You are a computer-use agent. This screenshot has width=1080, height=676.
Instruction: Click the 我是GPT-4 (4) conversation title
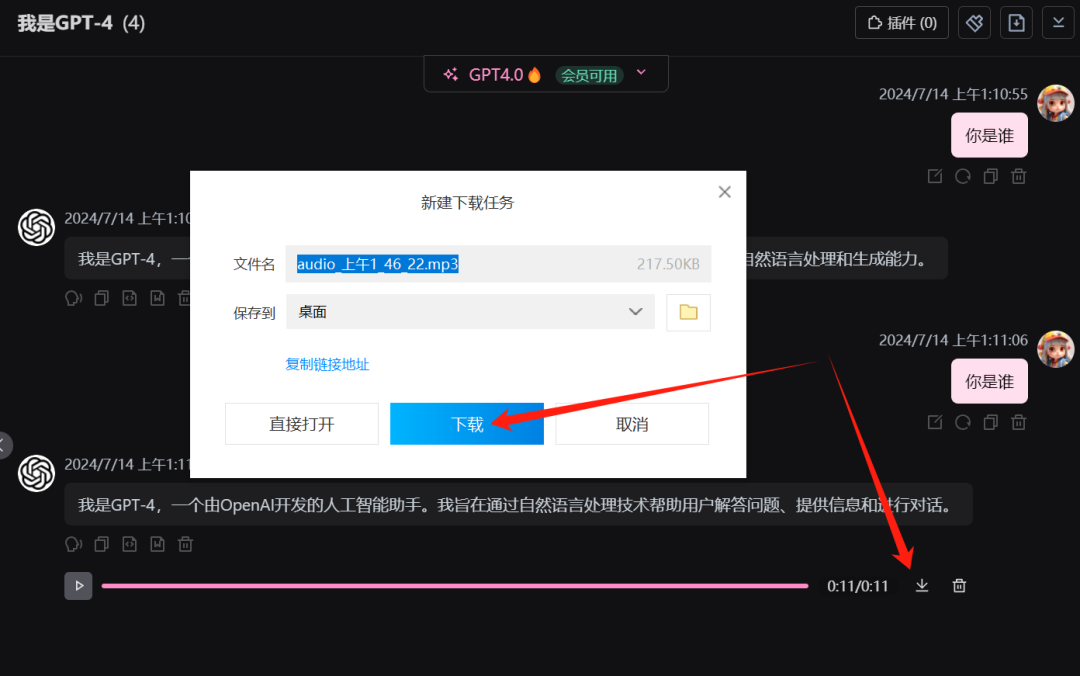(x=81, y=23)
